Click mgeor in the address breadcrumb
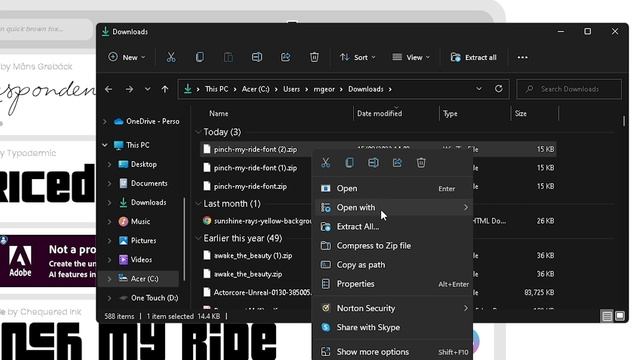This screenshot has height=360, width=640. point(324,89)
